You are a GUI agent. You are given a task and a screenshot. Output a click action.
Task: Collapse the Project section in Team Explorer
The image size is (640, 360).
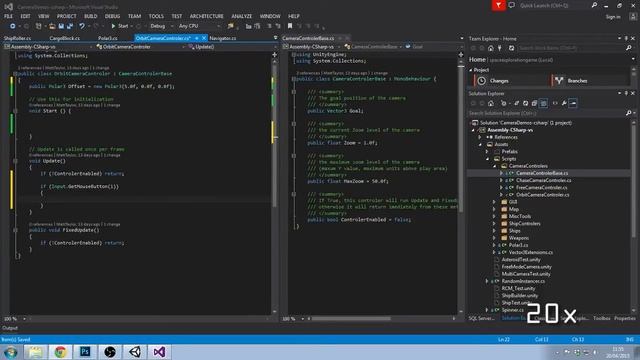point(471,70)
